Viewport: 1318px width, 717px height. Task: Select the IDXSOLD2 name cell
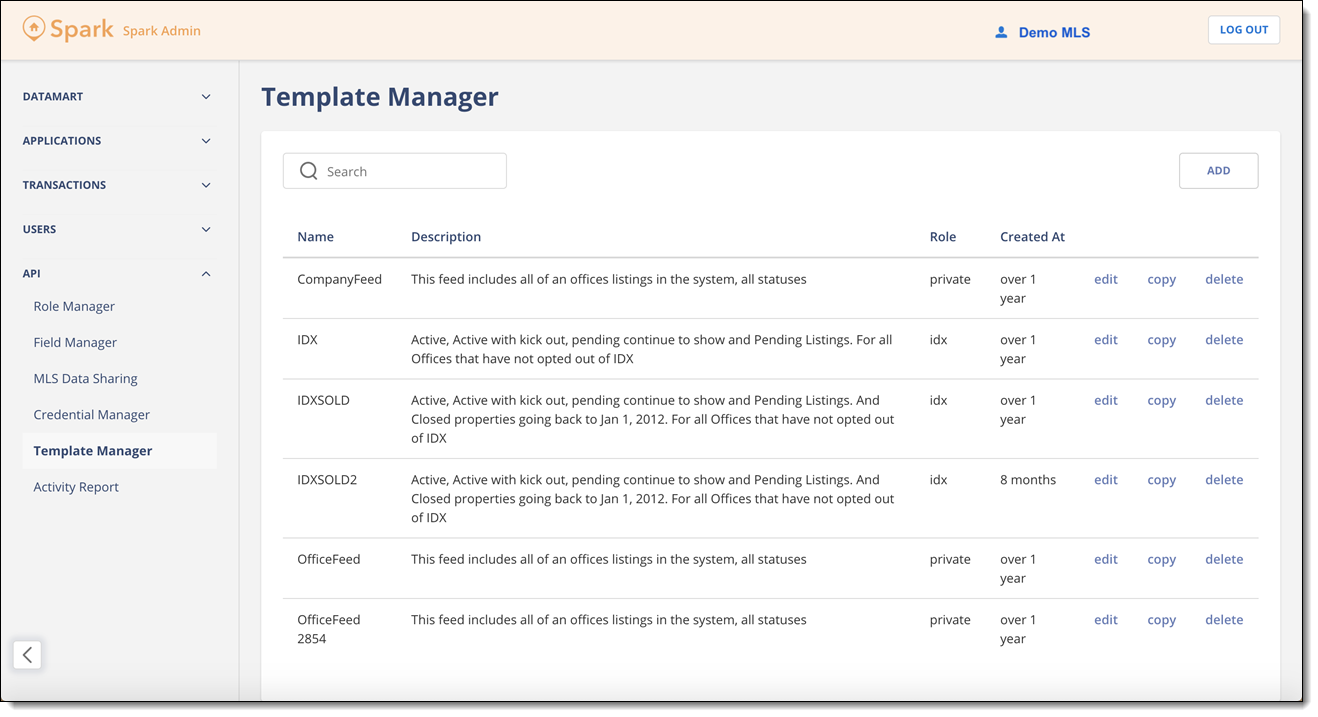(x=327, y=480)
